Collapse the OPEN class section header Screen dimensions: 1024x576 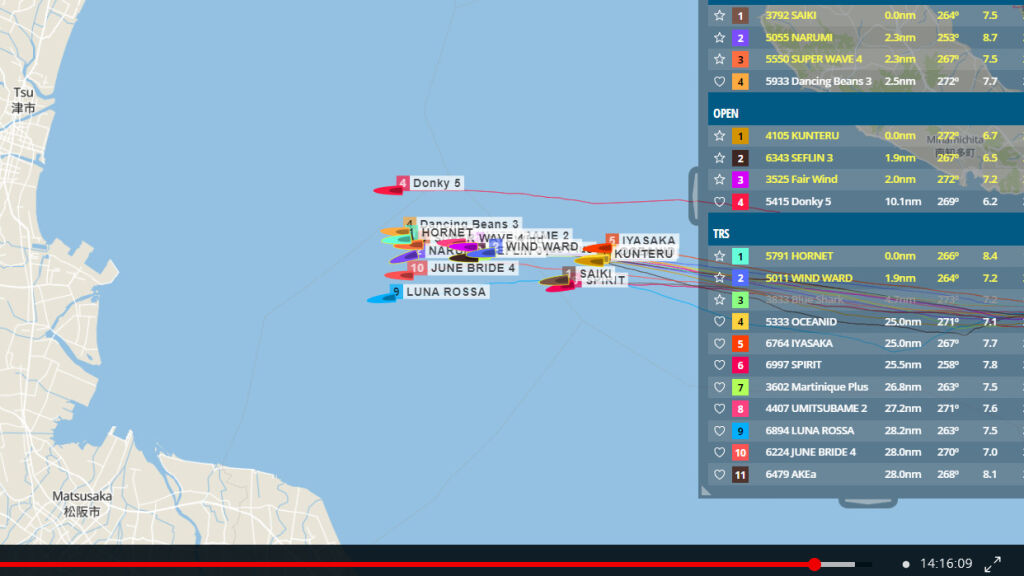pyautogui.click(x=726, y=114)
